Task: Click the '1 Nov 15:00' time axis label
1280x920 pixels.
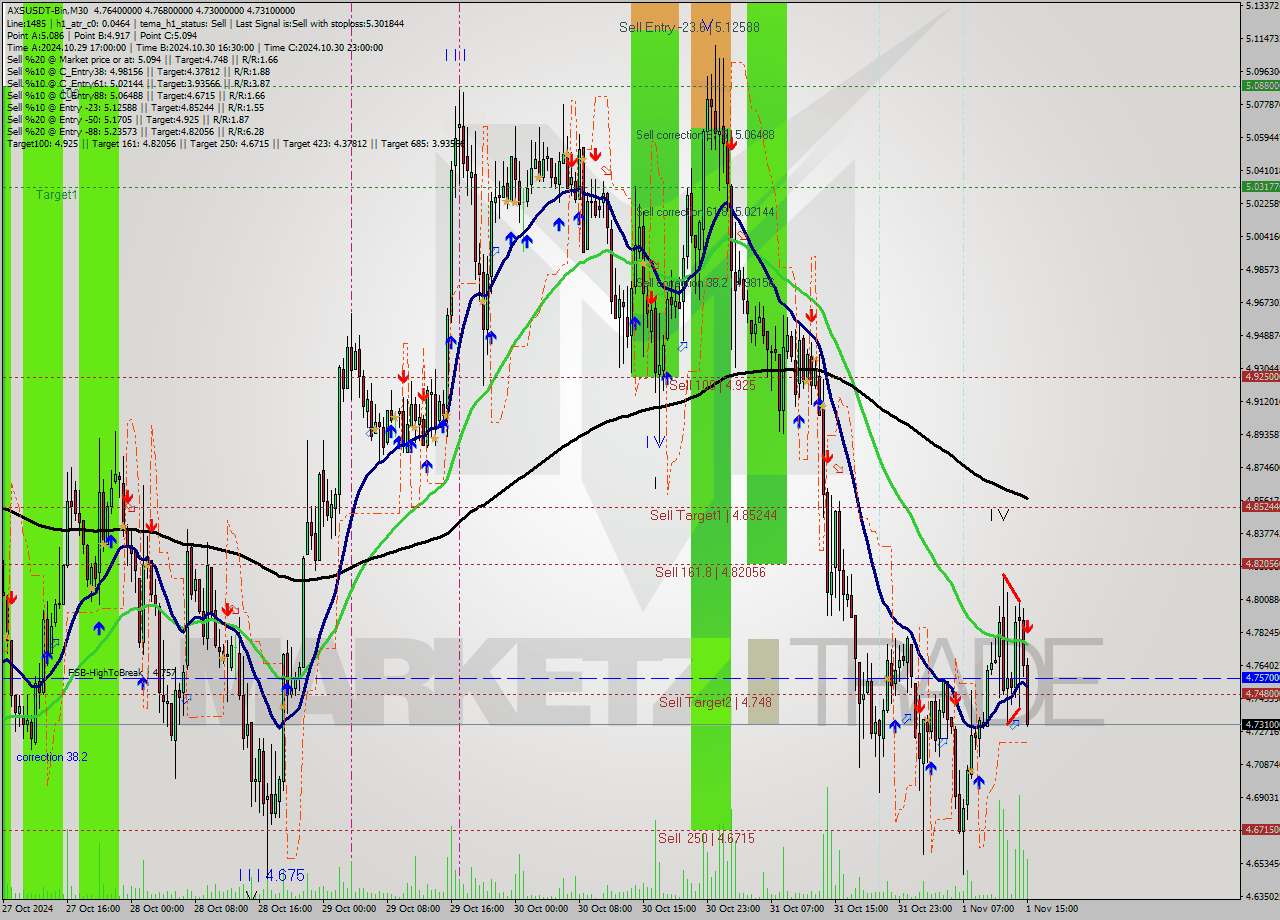Action: 1051,909
